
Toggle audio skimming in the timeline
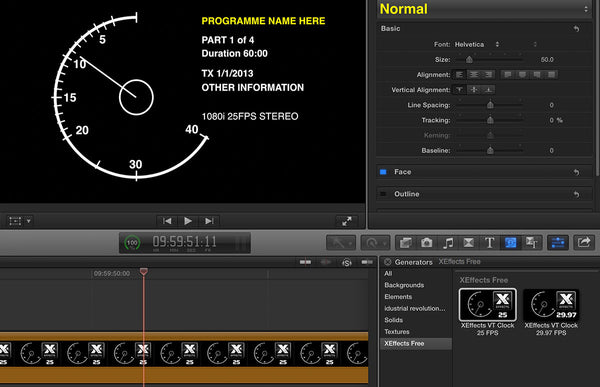click(326, 262)
